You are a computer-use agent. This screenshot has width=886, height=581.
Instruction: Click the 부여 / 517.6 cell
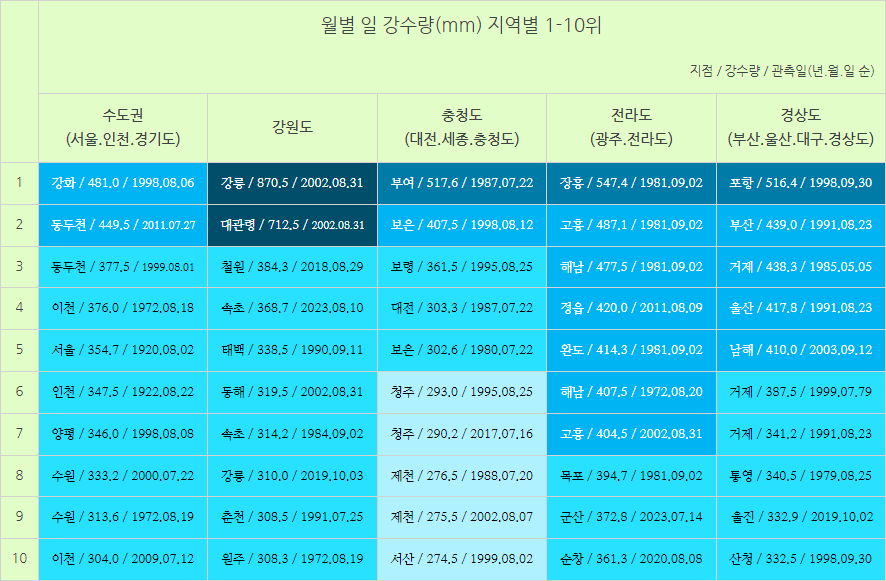coord(462,183)
